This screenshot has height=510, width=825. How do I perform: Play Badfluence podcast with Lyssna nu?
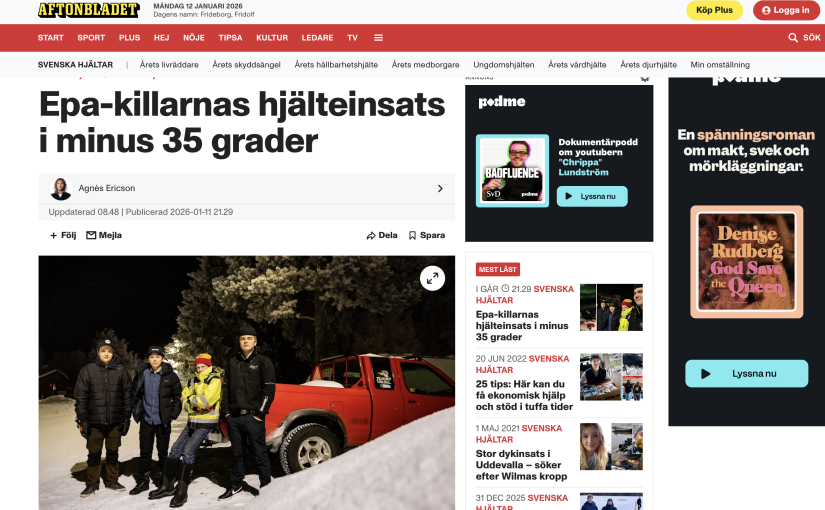592,196
